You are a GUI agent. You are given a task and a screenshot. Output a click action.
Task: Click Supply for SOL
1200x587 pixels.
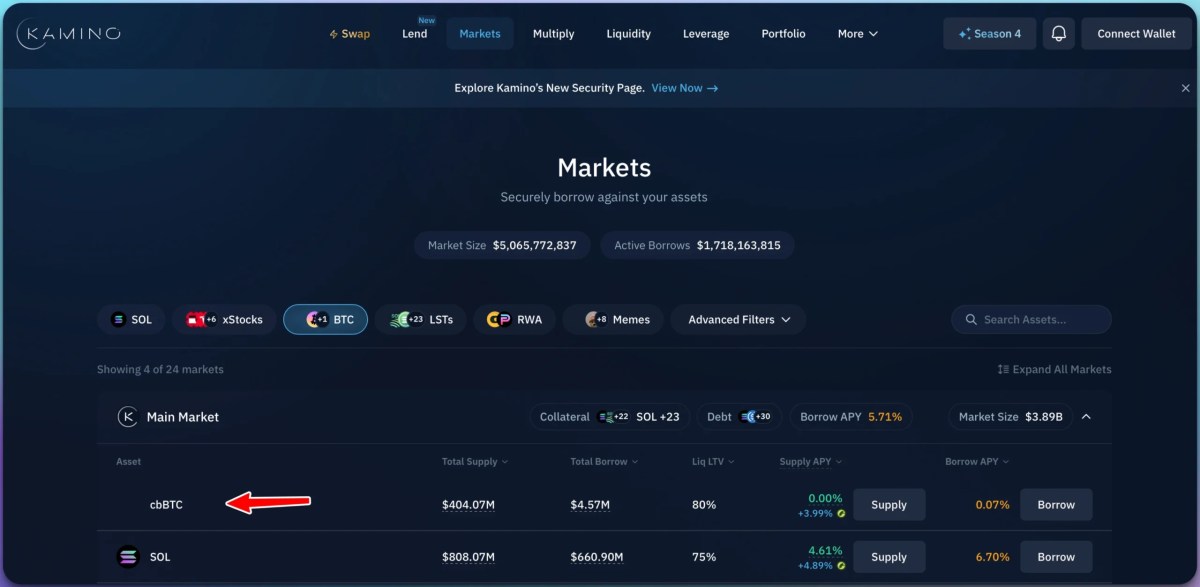[x=889, y=557]
